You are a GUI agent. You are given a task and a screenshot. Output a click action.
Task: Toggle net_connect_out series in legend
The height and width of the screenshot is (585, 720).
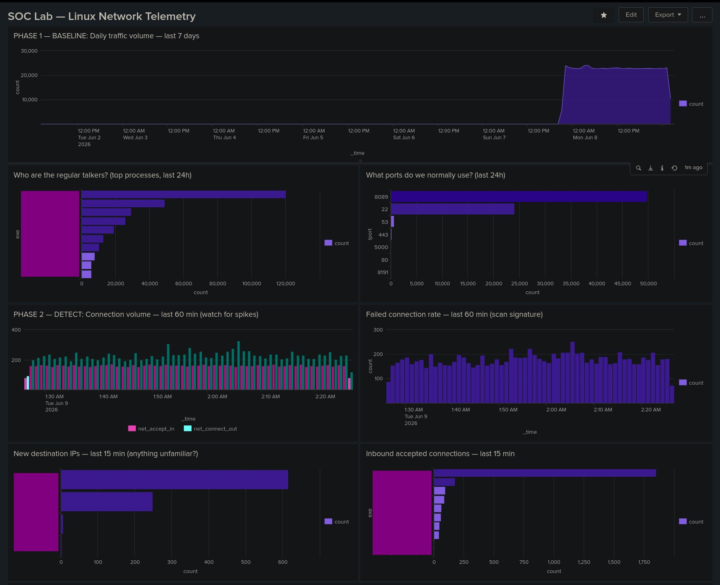click(210, 428)
